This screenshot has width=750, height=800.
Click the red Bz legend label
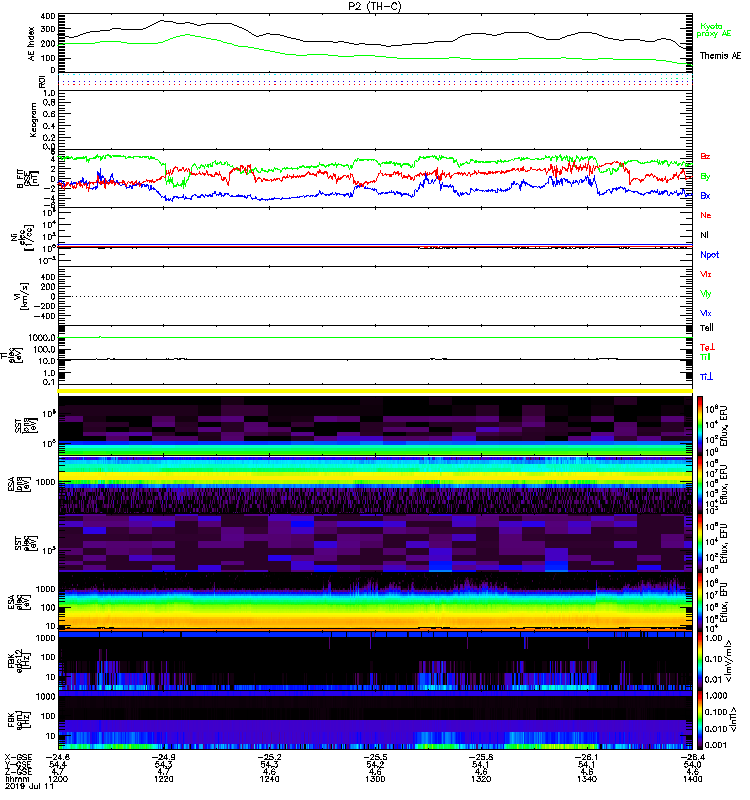[x=705, y=156]
